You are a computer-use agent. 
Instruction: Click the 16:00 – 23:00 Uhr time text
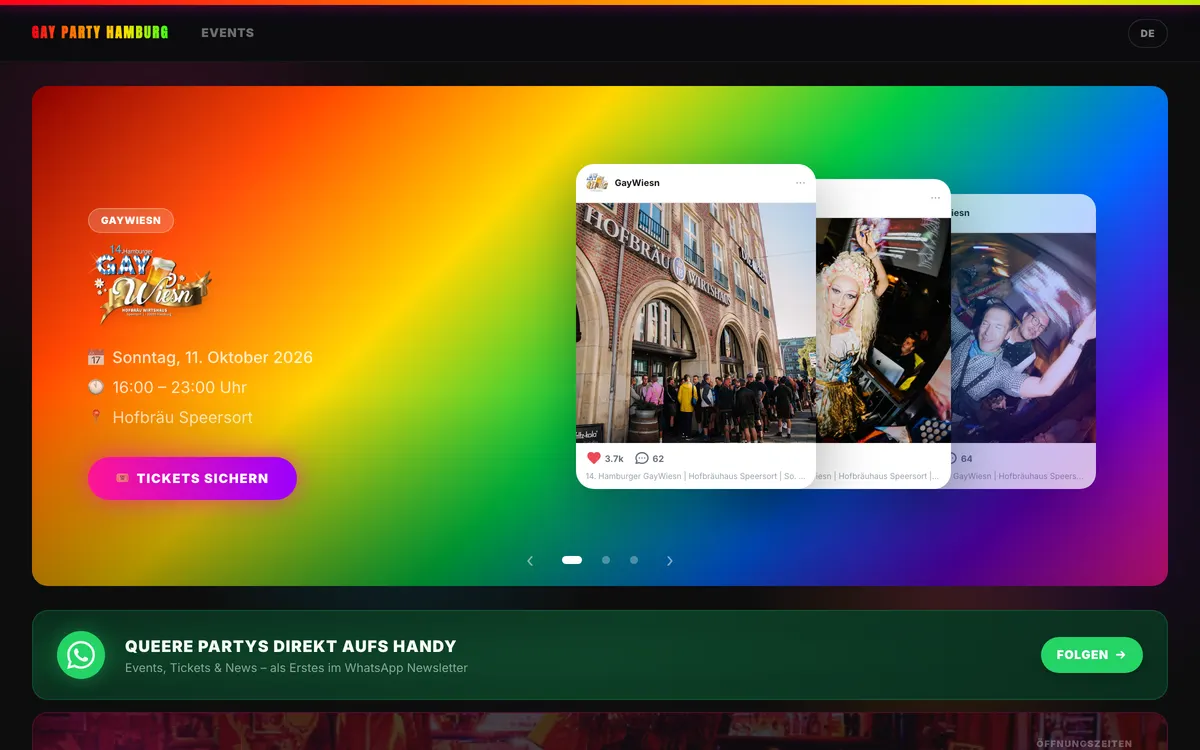(180, 387)
